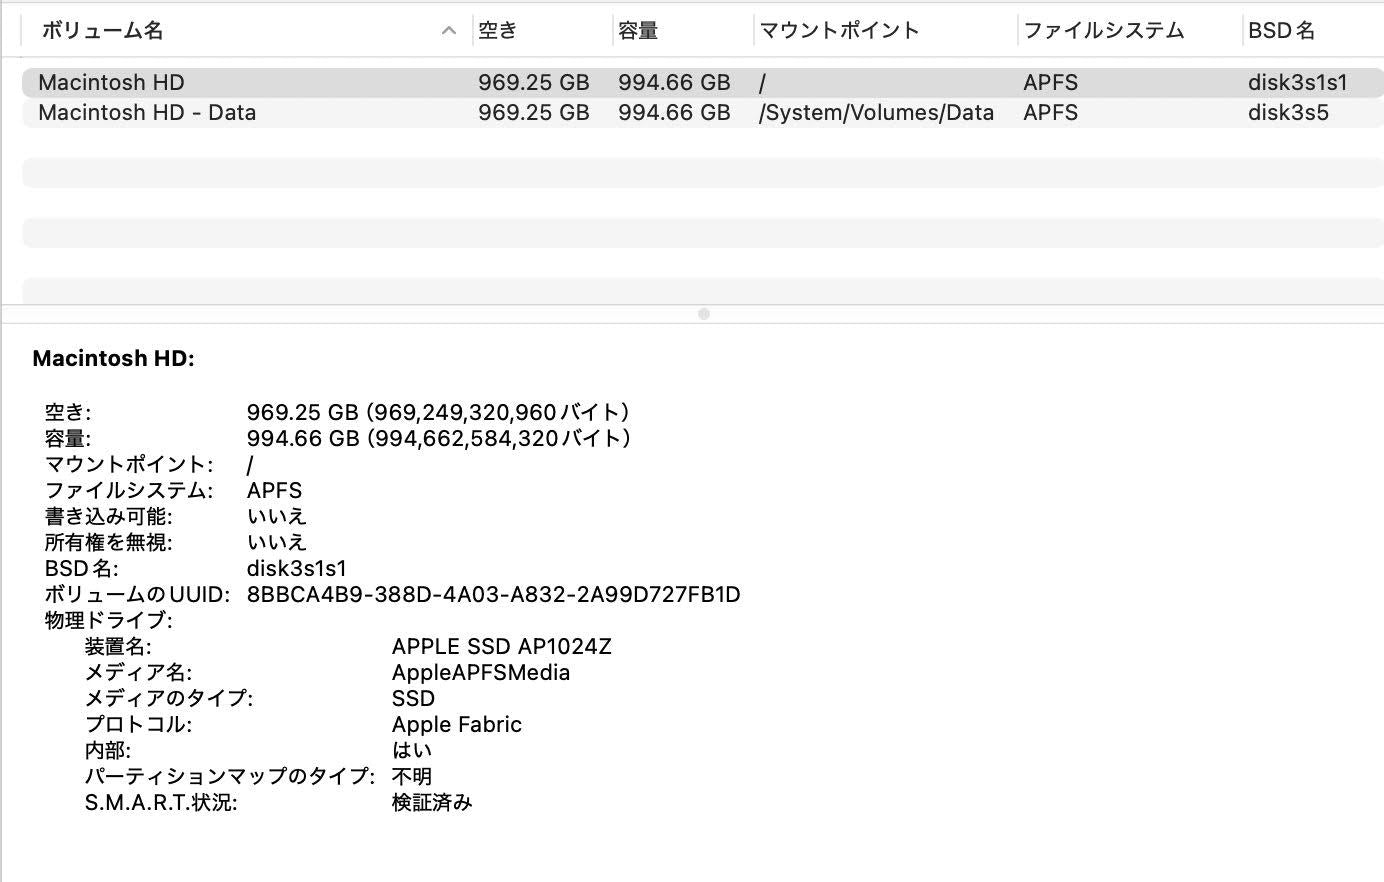This screenshot has height=882, width=1384.
Task: Click the / mount point of Macintosh HD
Action: point(762,82)
